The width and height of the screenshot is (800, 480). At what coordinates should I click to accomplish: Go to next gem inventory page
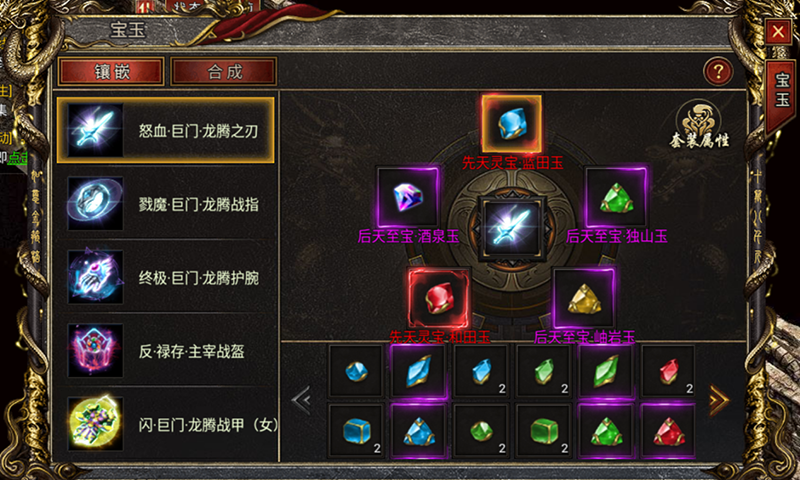point(719,400)
